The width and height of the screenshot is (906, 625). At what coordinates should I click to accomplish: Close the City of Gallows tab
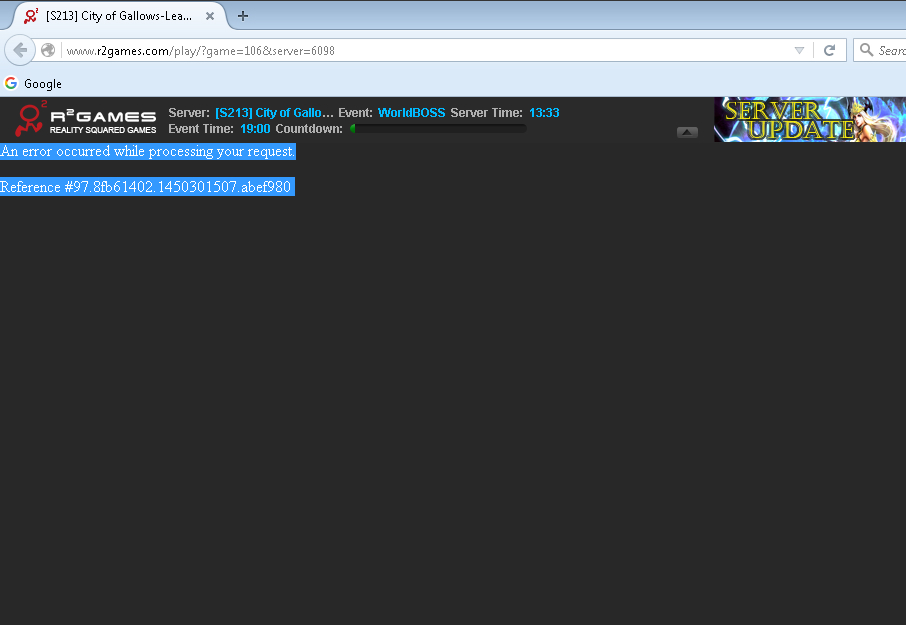[x=211, y=16]
